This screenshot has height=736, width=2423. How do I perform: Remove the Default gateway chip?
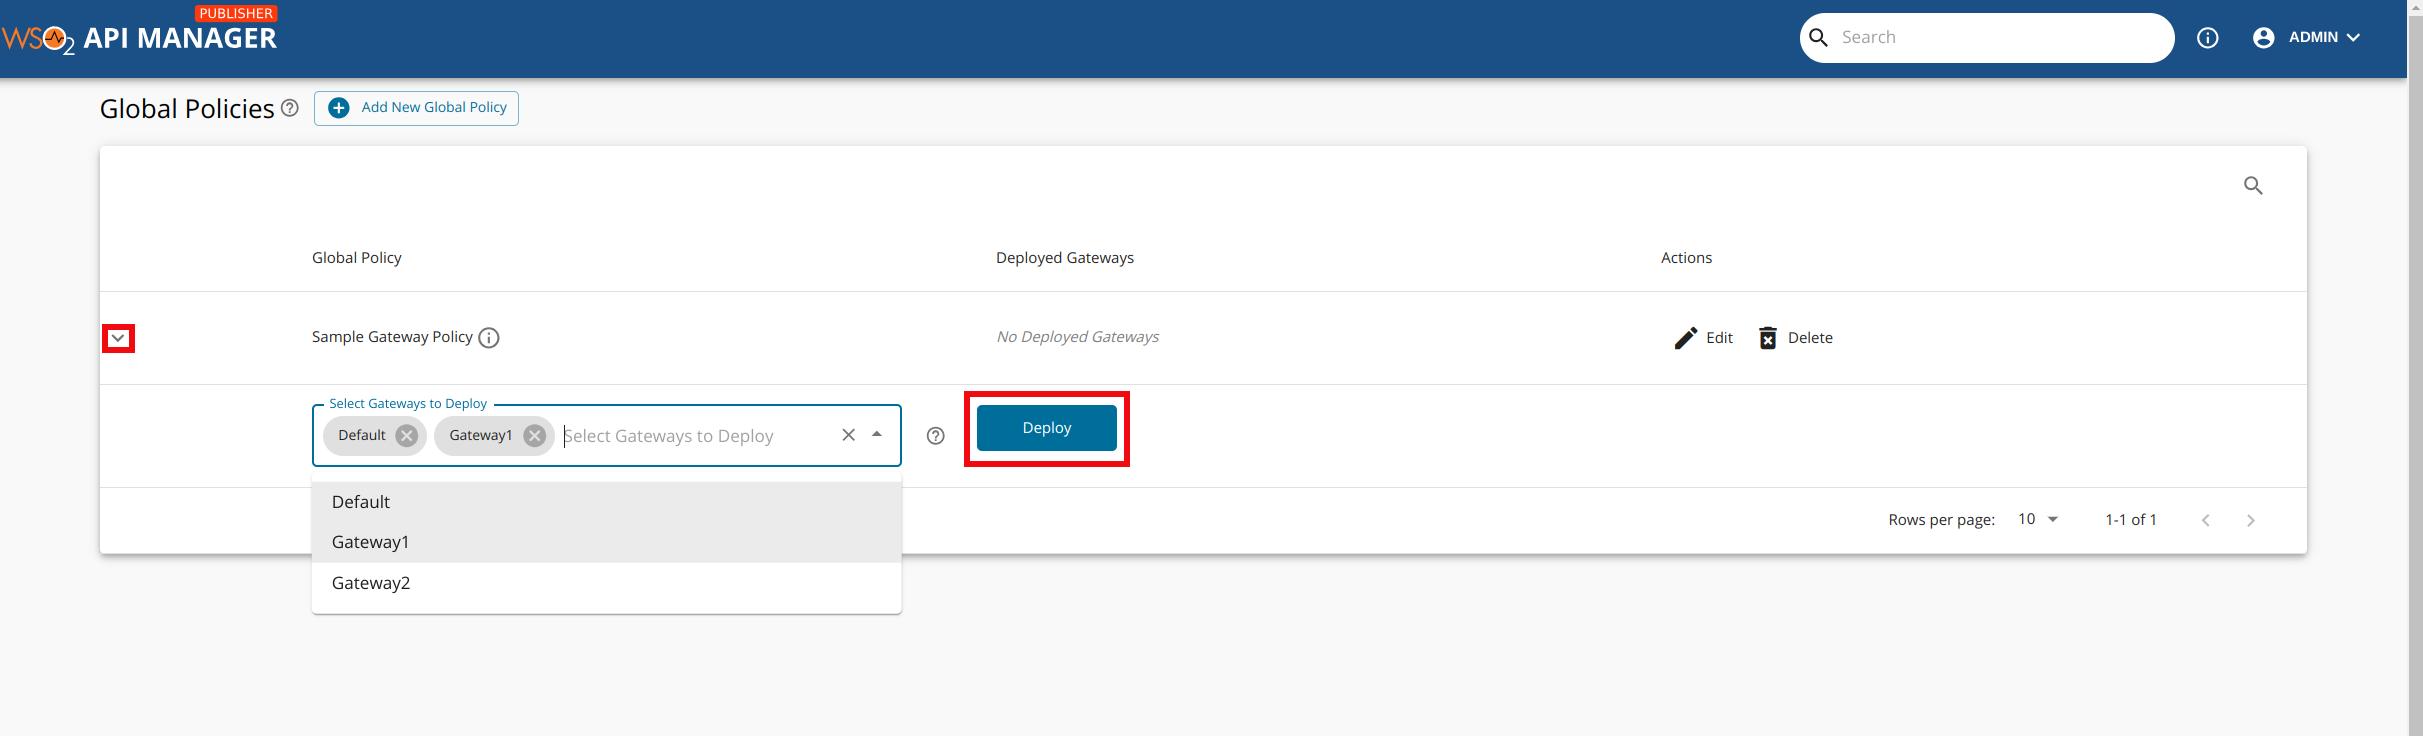click(x=406, y=436)
